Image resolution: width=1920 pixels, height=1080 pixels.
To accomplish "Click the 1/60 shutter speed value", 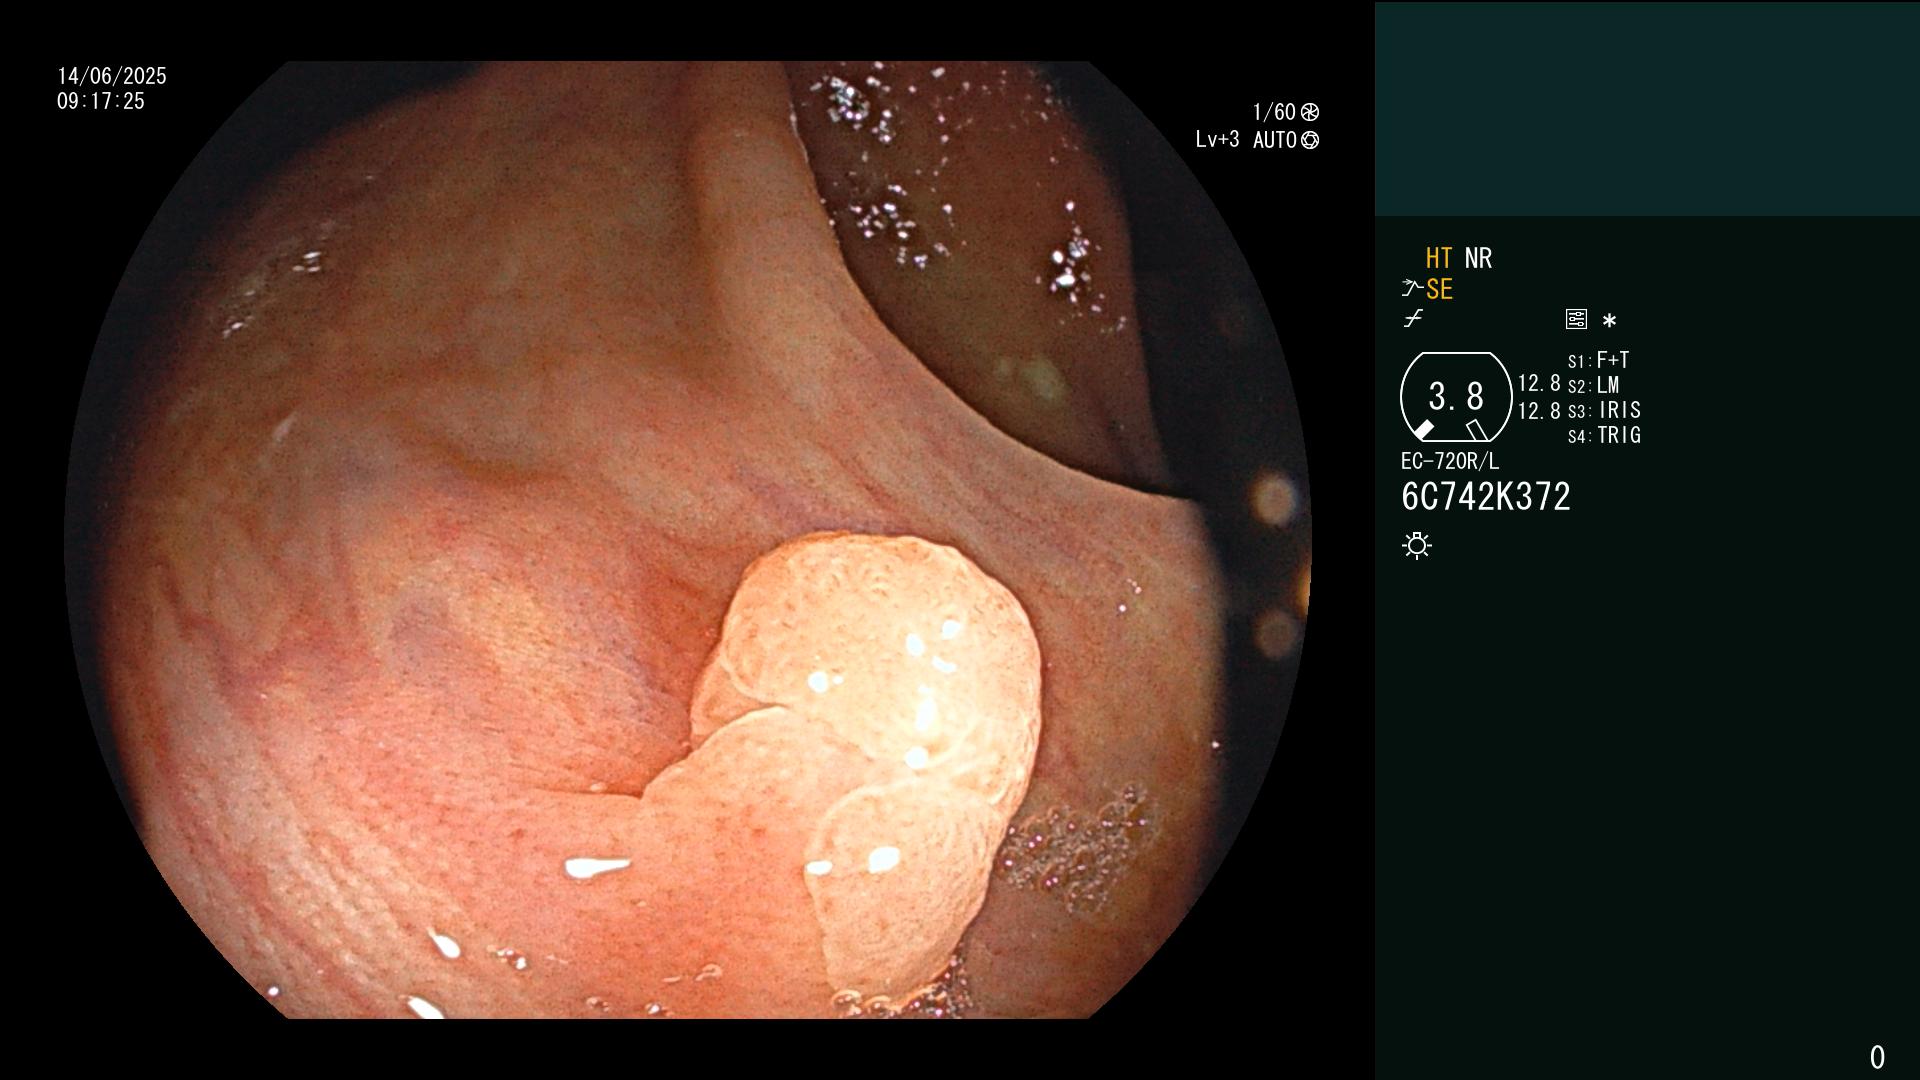I will (x=1274, y=112).
